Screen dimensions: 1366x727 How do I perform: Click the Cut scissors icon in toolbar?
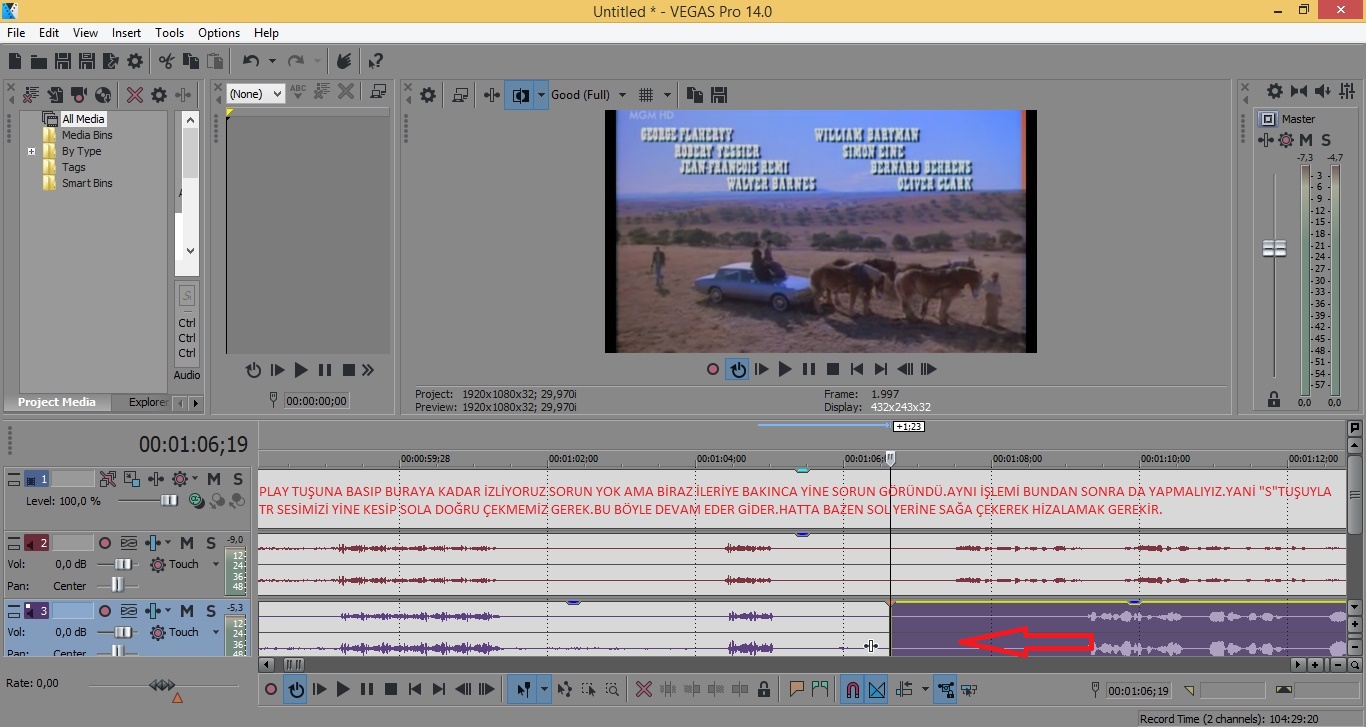point(167,61)
